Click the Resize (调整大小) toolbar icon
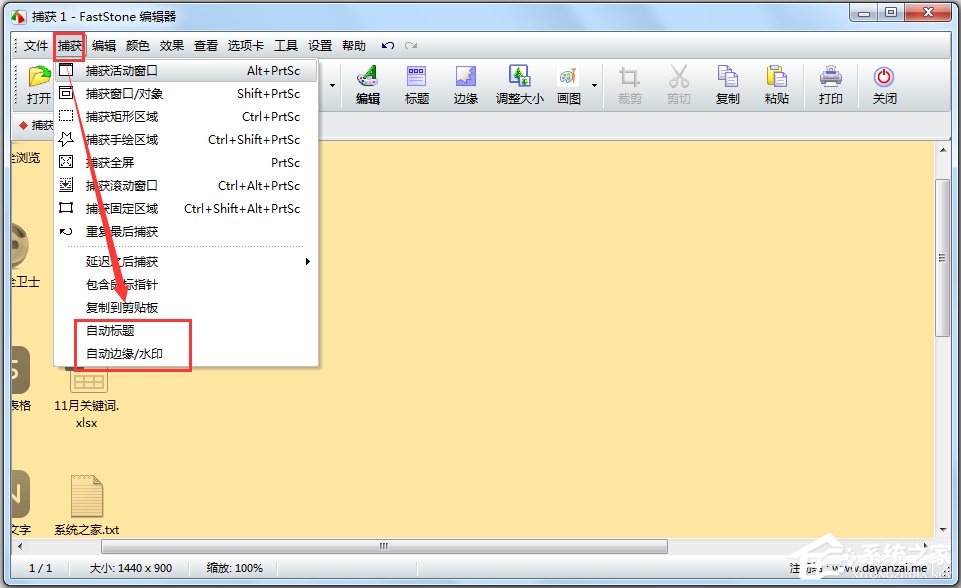Screen dimensions: 961x588 coord(519,84)
